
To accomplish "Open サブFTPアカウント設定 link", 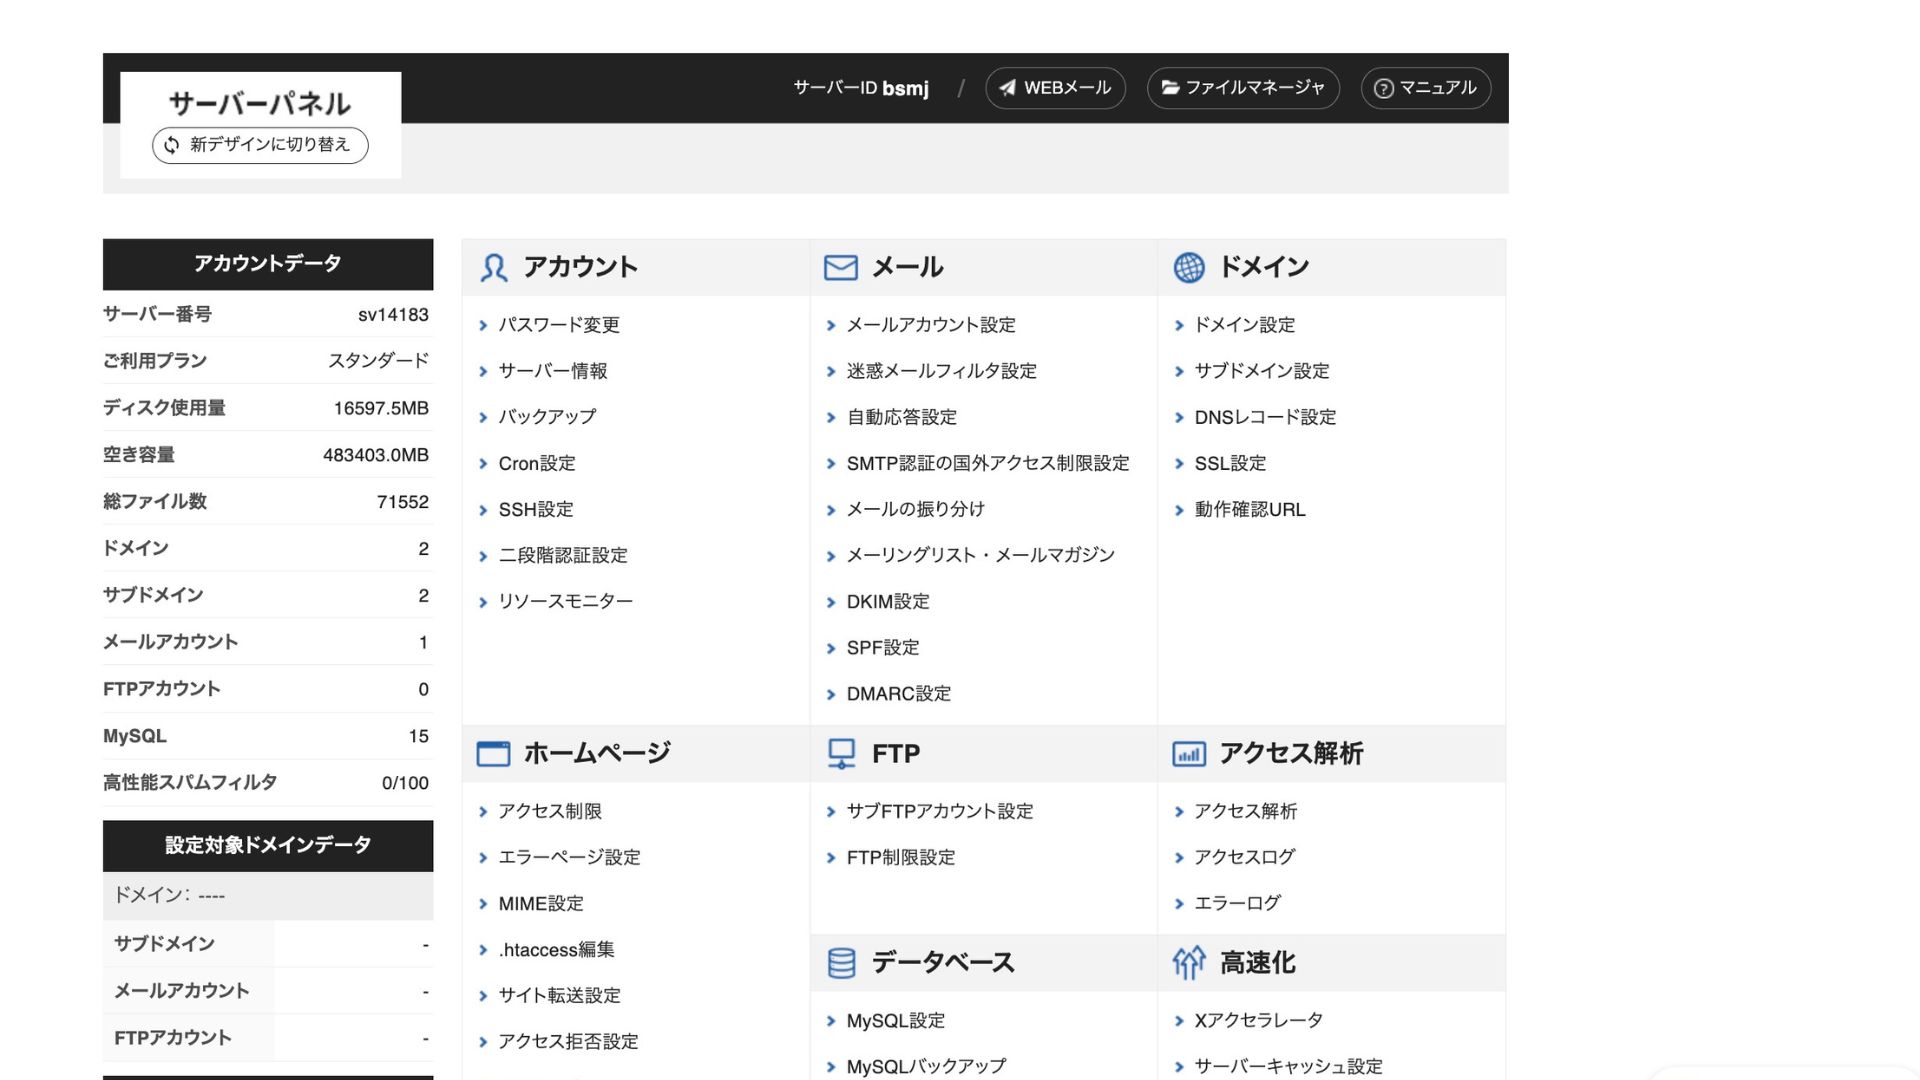I will (940, 811).
